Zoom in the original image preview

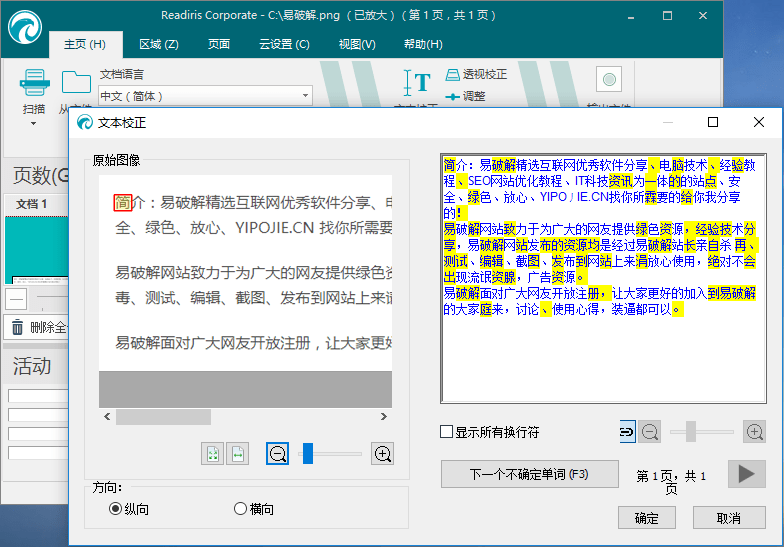(x=382, y=453)
